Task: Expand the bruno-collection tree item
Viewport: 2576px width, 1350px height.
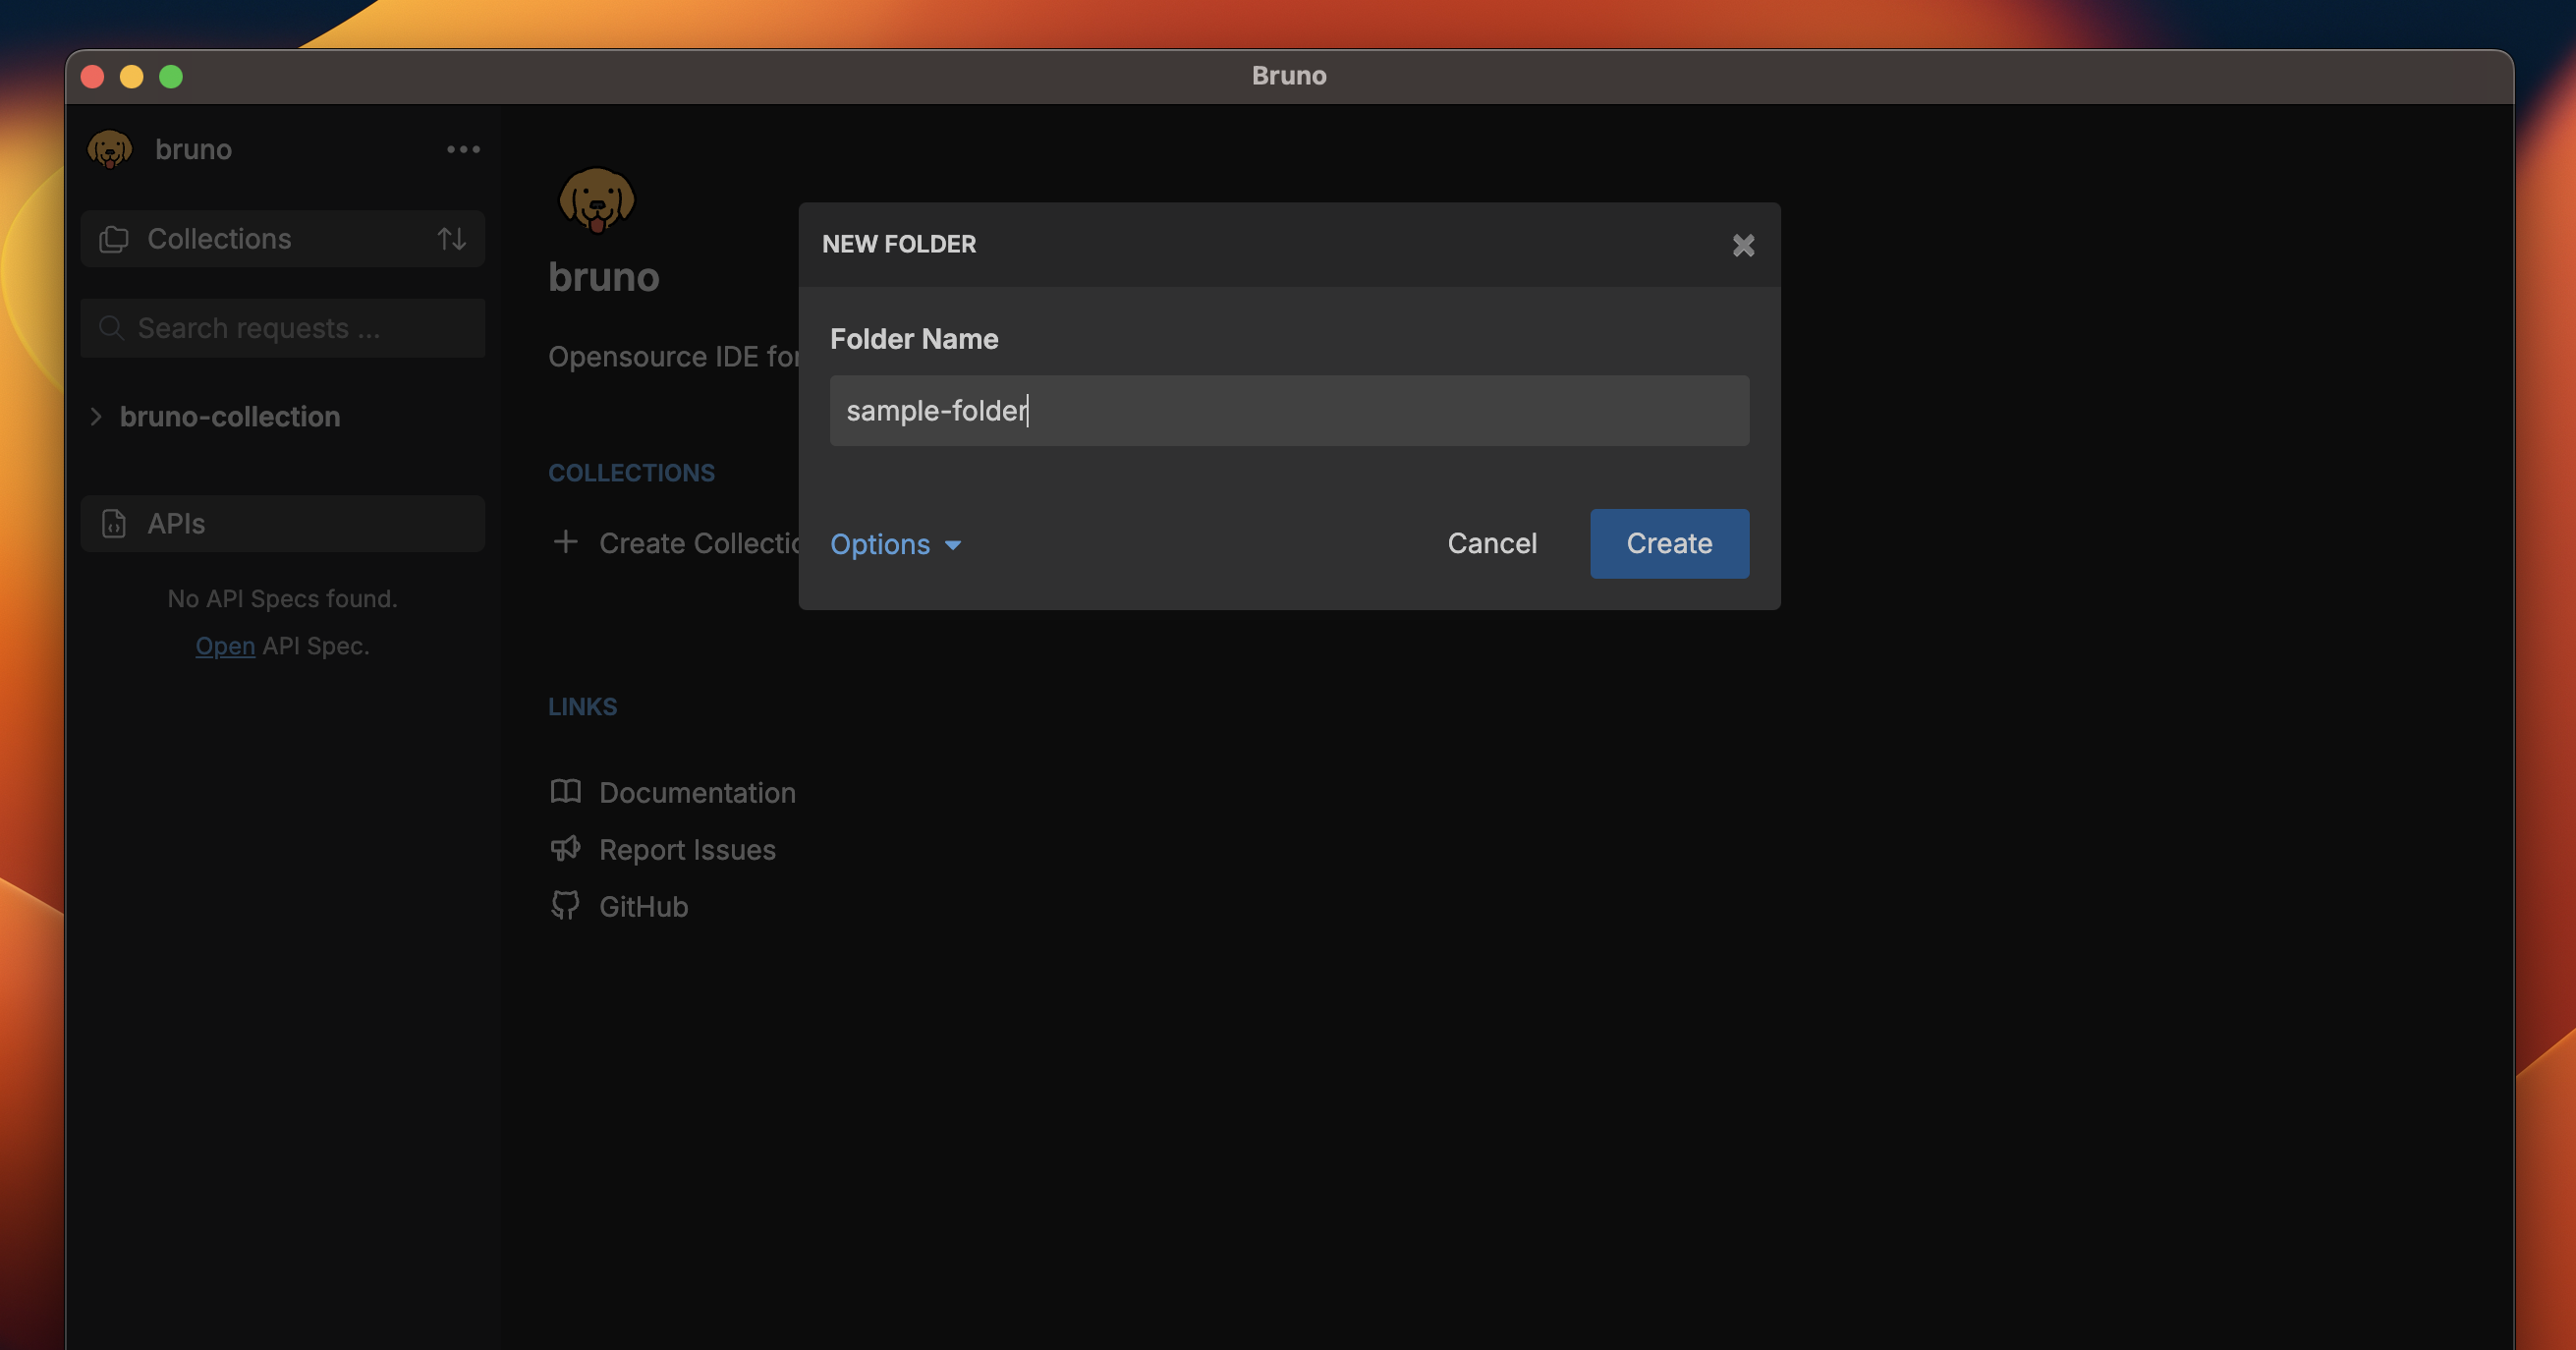Action: click(x=95, y=417)
